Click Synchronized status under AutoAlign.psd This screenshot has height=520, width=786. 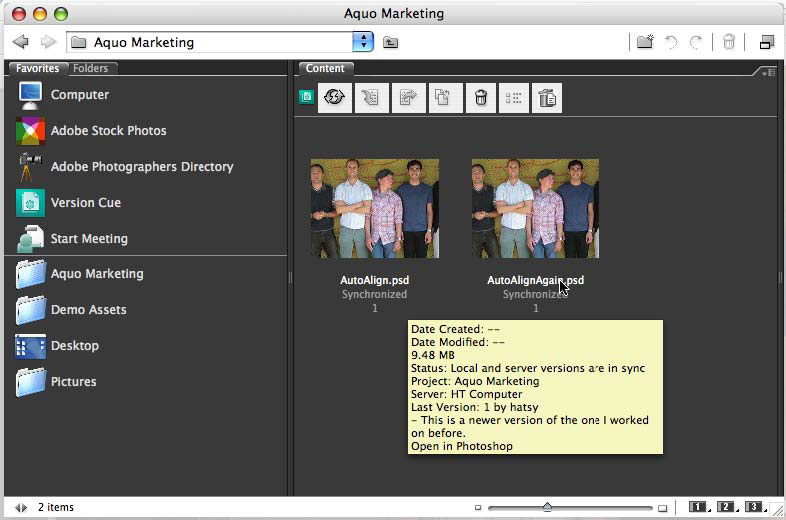[x=374, y=294]
